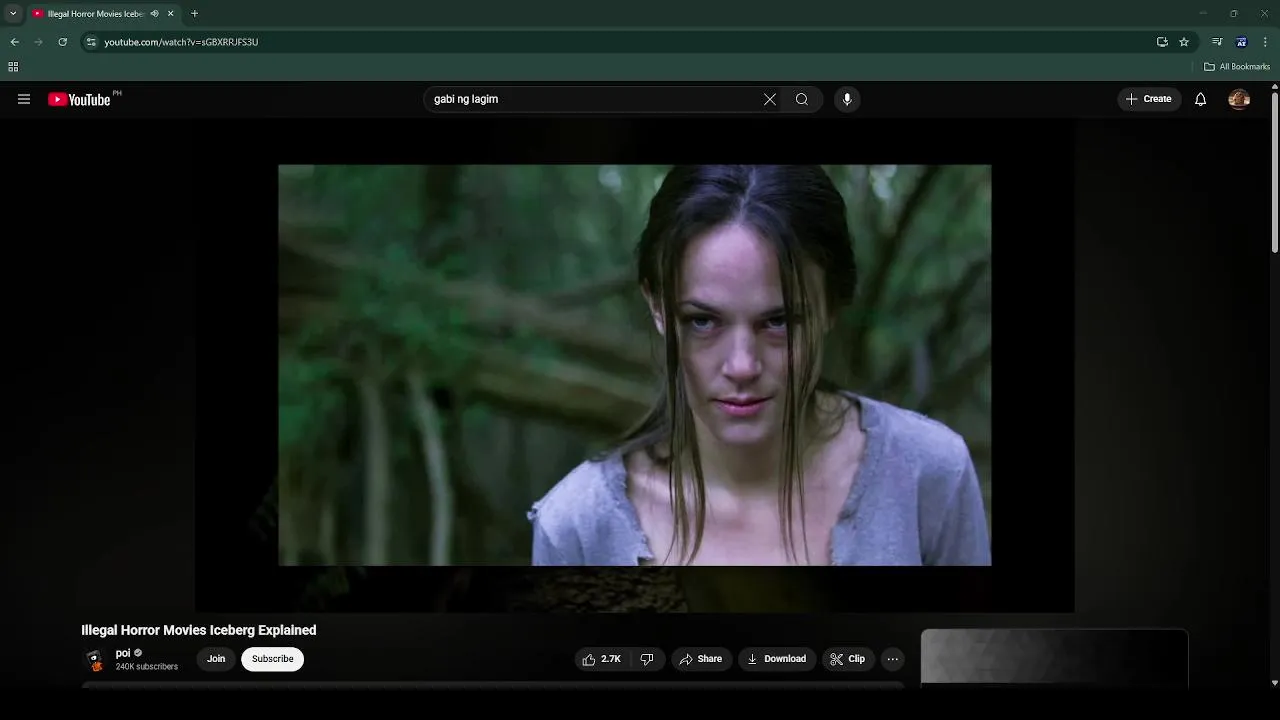Mute tab via the audio speaker icon
The width and height of the screenshot is (1280, 720).
[154, 14]
